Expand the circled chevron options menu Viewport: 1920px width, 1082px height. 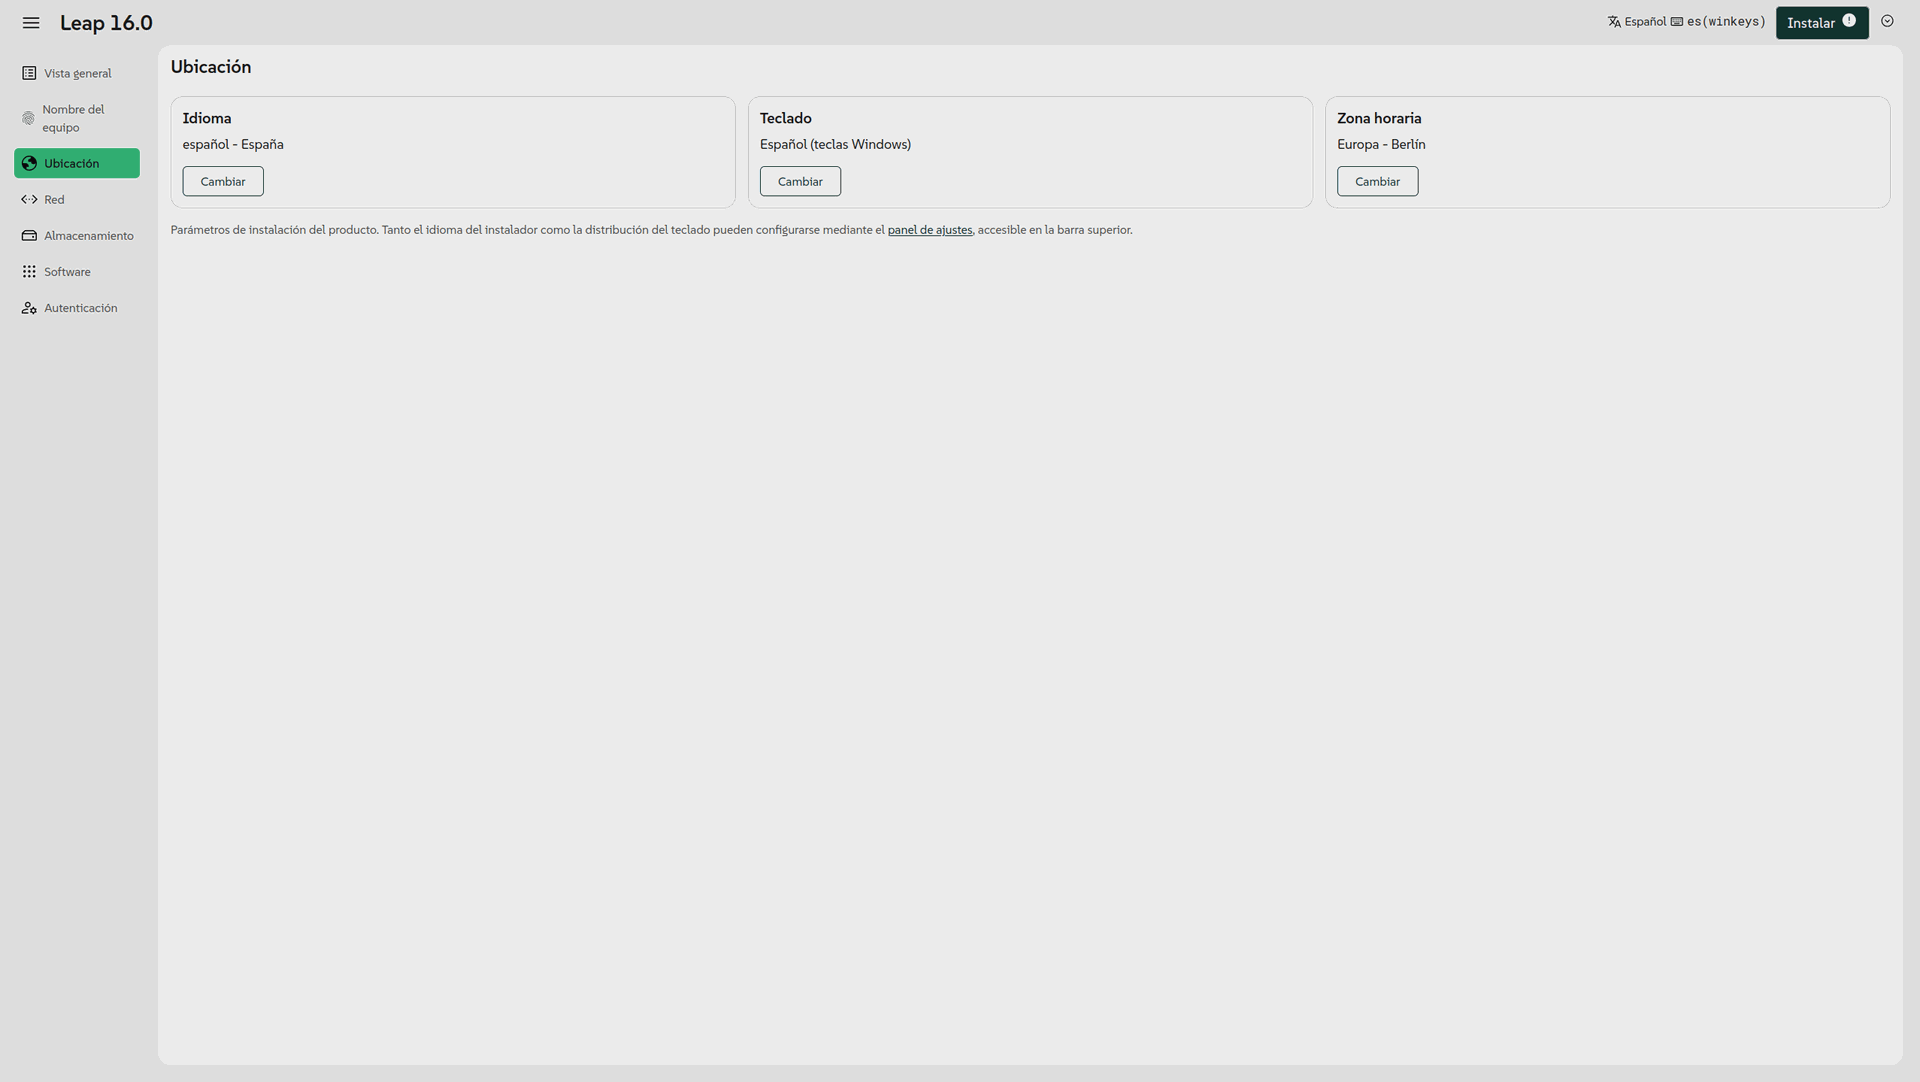coord(1887,21)
